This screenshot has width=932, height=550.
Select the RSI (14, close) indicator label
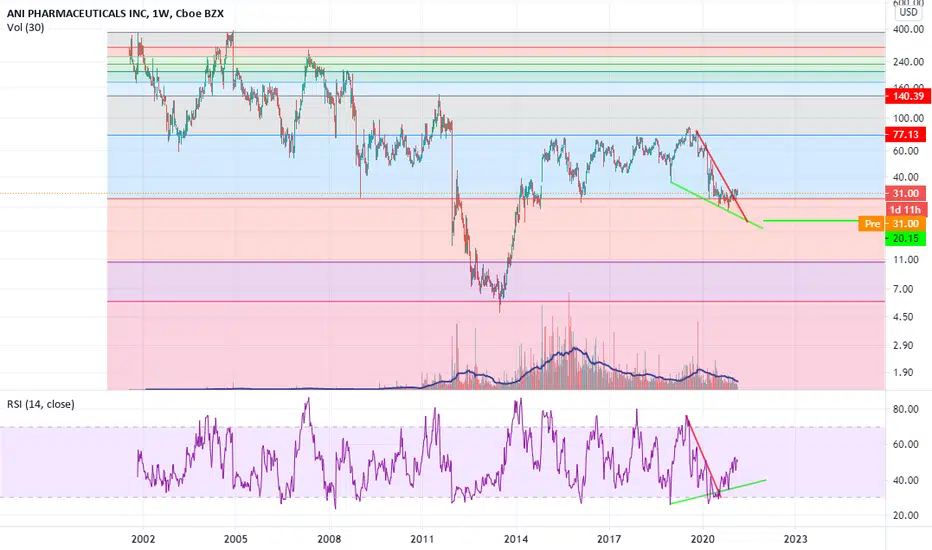click(41, 404)
